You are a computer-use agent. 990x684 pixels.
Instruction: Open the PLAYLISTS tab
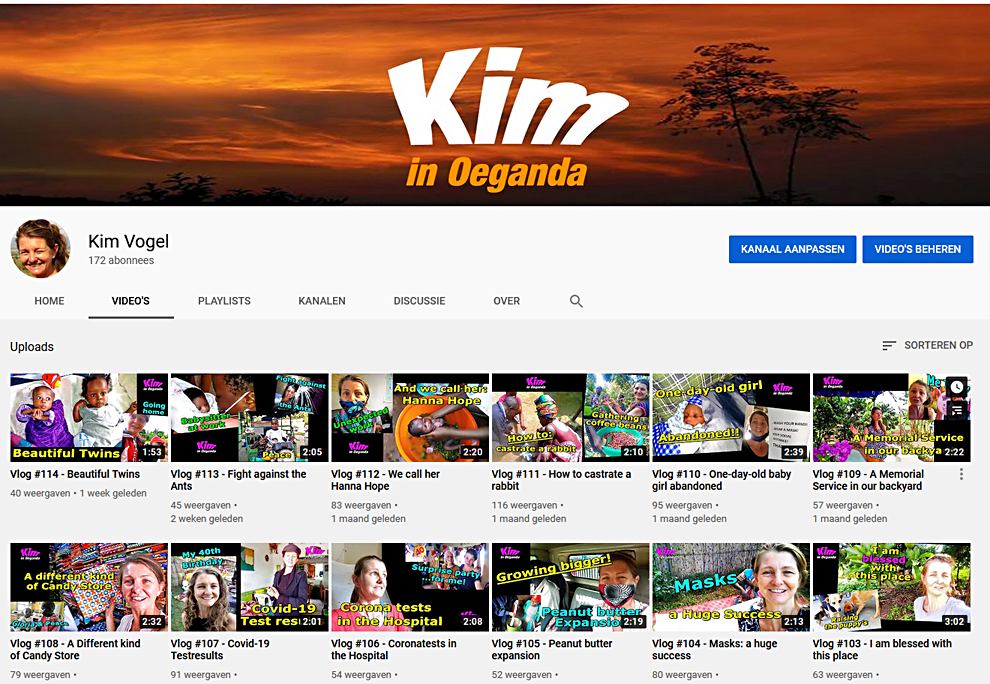click(x=224, y=301)
